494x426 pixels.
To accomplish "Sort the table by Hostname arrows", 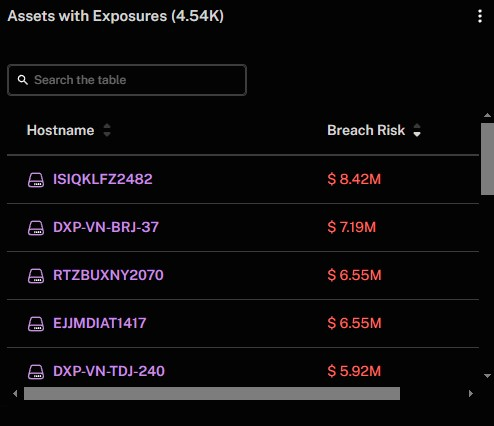I will click(107, 130).
